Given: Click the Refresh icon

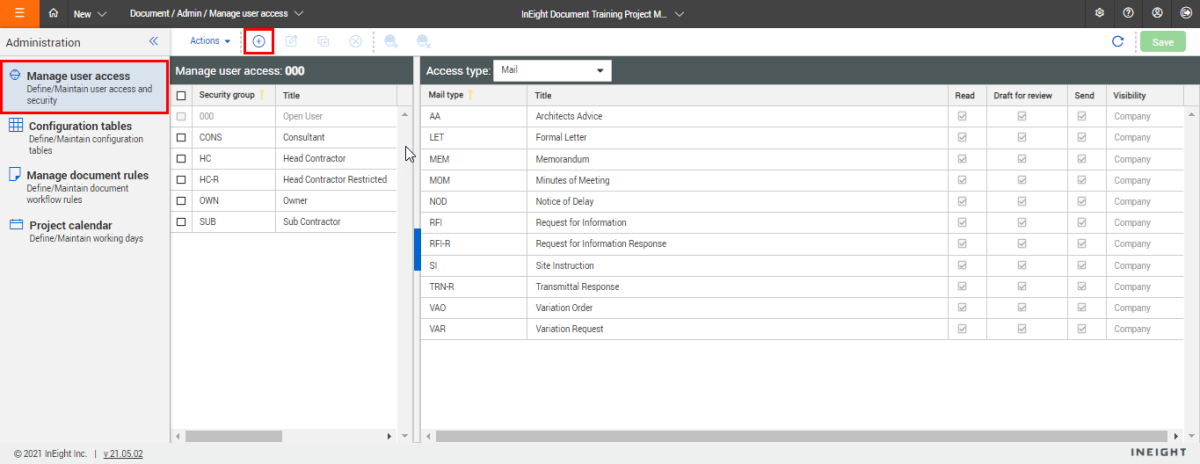Looking at the screenshot, I should coord(1118,42).
